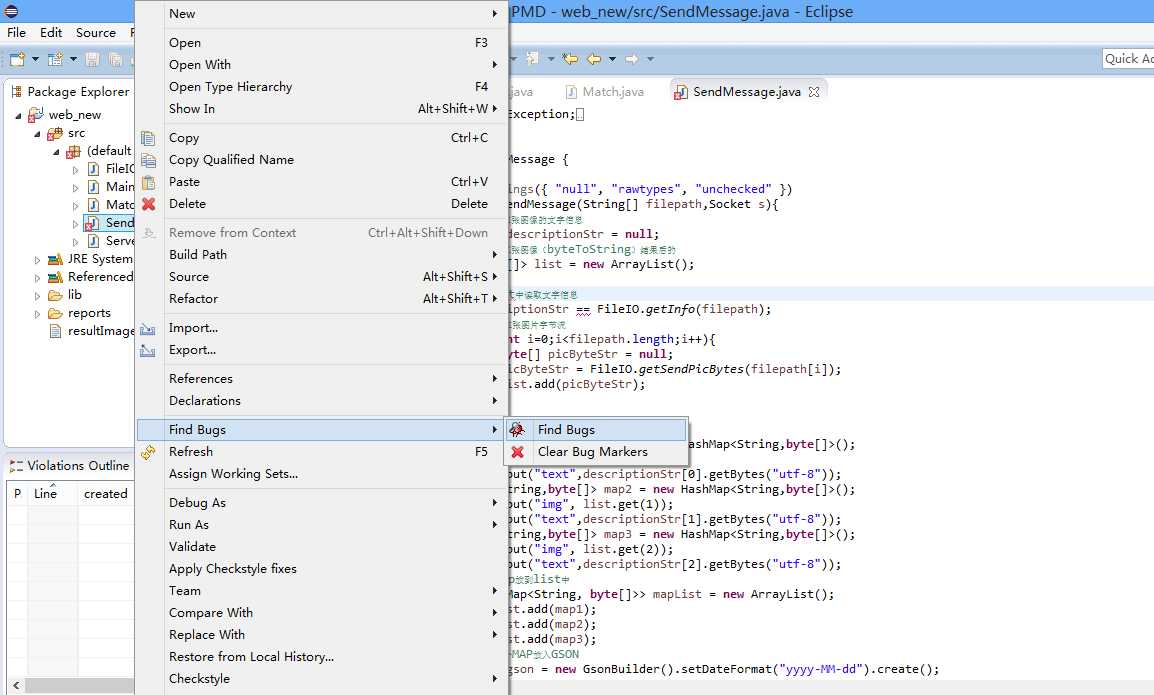
Task: Open the File menu
Action: 16,32
